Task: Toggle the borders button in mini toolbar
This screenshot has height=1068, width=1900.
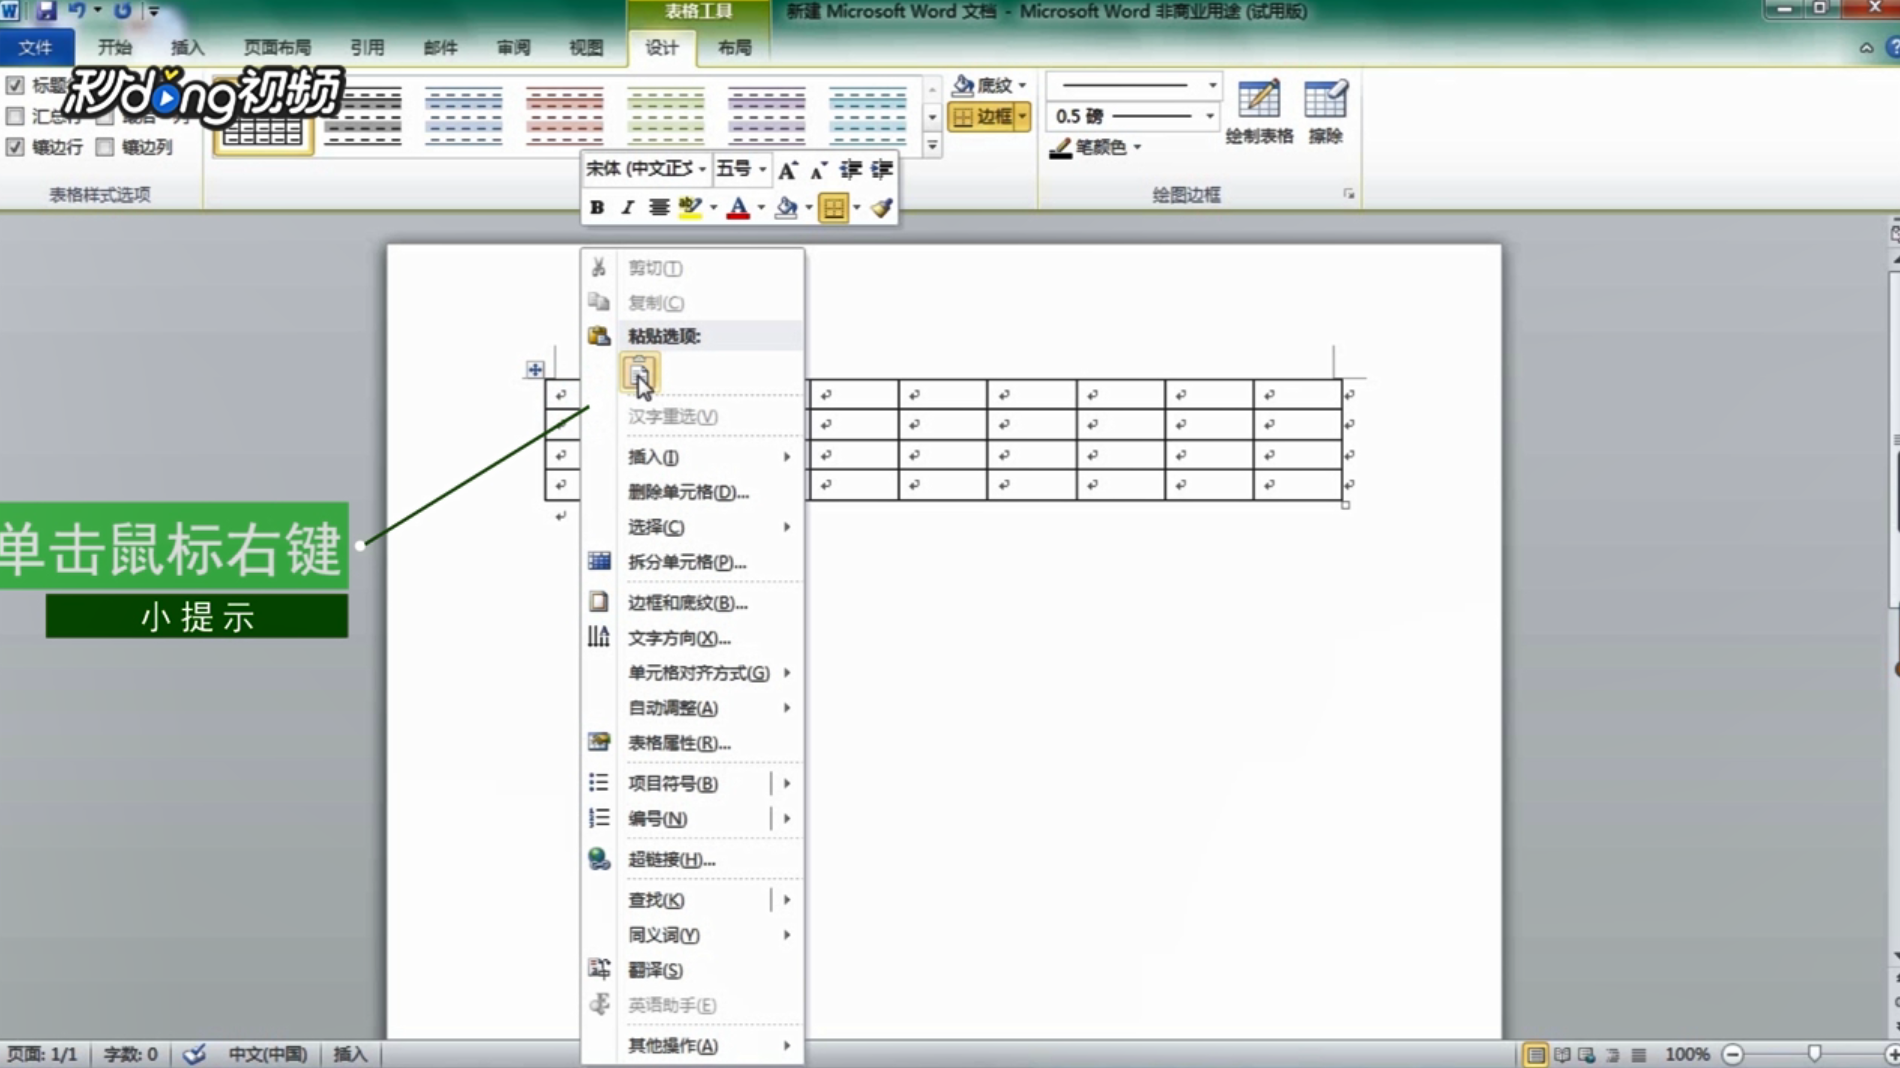Action: click(x=833, y=208)
